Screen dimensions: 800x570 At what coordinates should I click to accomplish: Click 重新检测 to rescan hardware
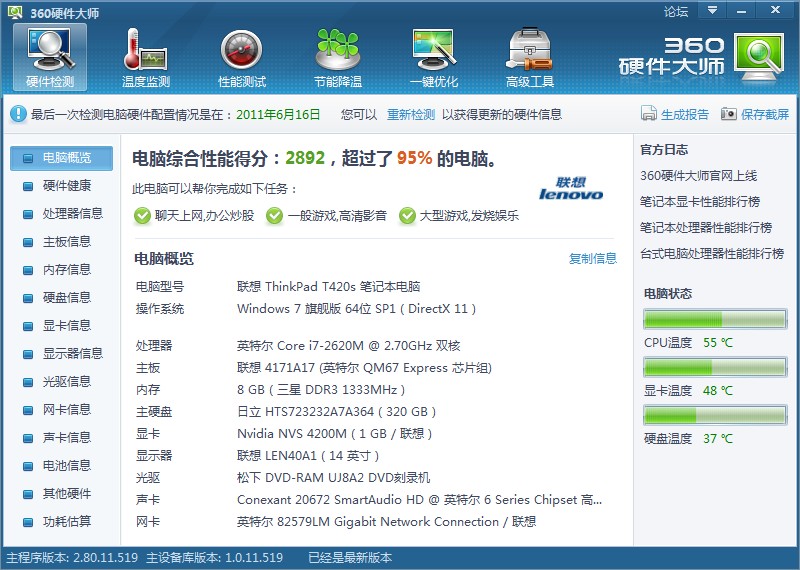pyautogui.click(x=411, y=114)
